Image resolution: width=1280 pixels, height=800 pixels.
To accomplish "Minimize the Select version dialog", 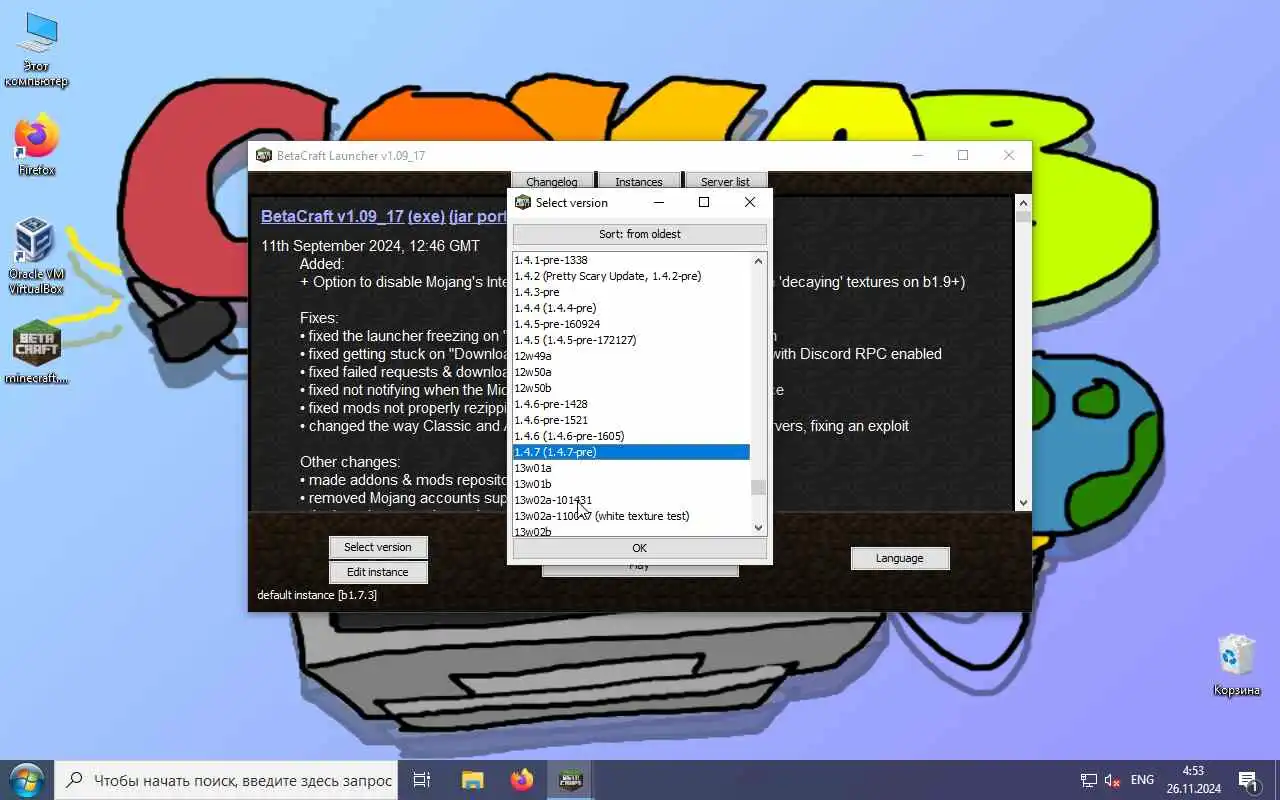I will pyautogui.click(x=659, y=202).
